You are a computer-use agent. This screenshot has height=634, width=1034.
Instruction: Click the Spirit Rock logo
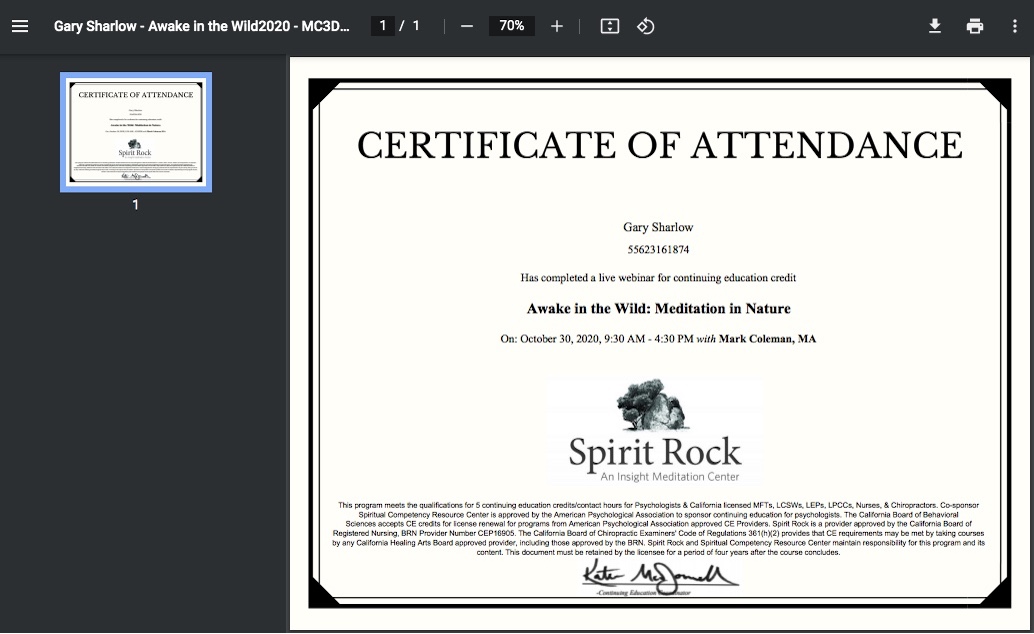tap(654, 431)
